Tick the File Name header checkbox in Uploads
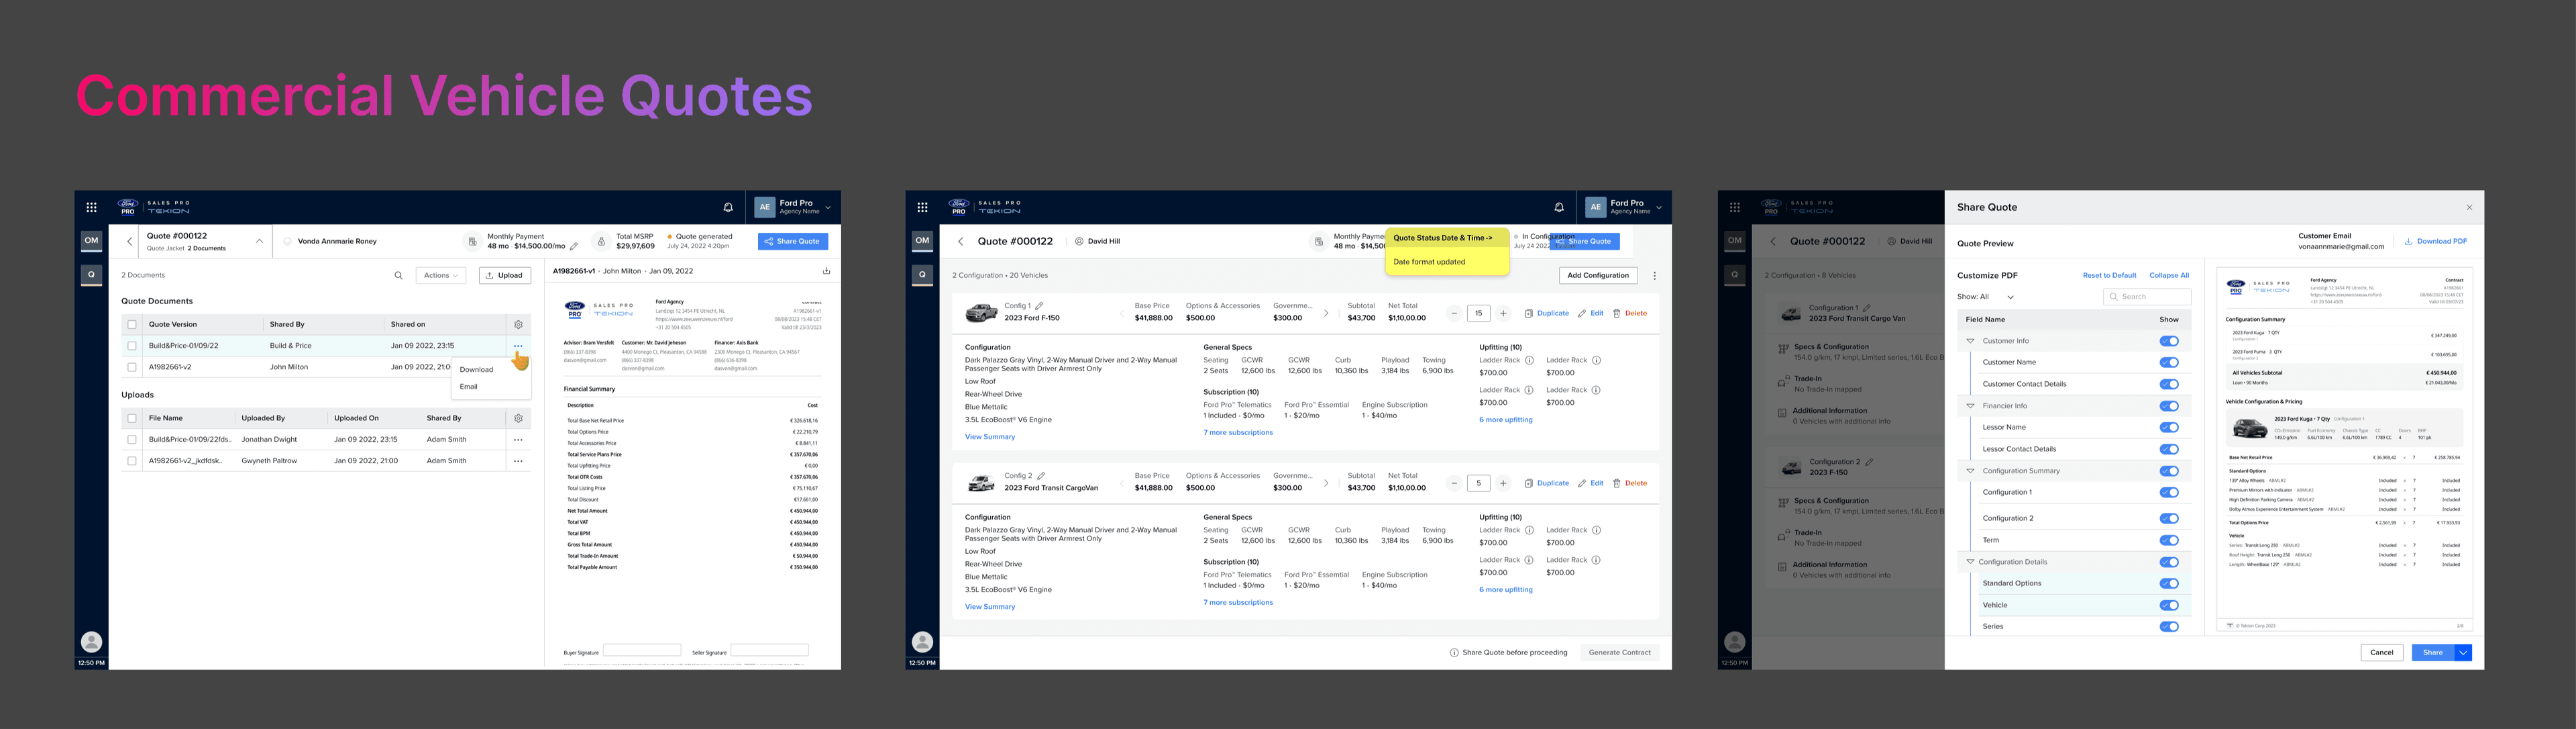Screen dimensions: 2576x729 (x=132, y=418)
